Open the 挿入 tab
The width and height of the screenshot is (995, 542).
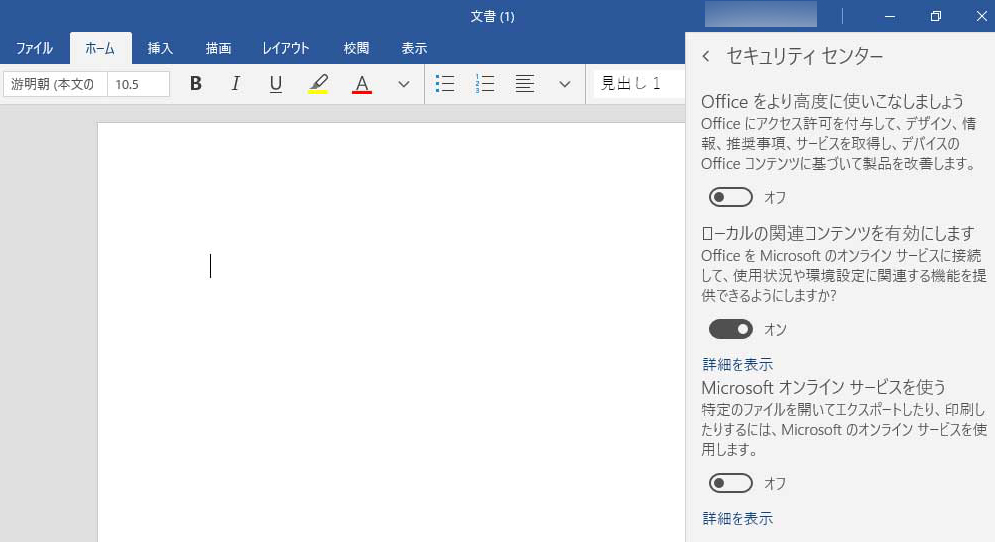click(160, 48)
